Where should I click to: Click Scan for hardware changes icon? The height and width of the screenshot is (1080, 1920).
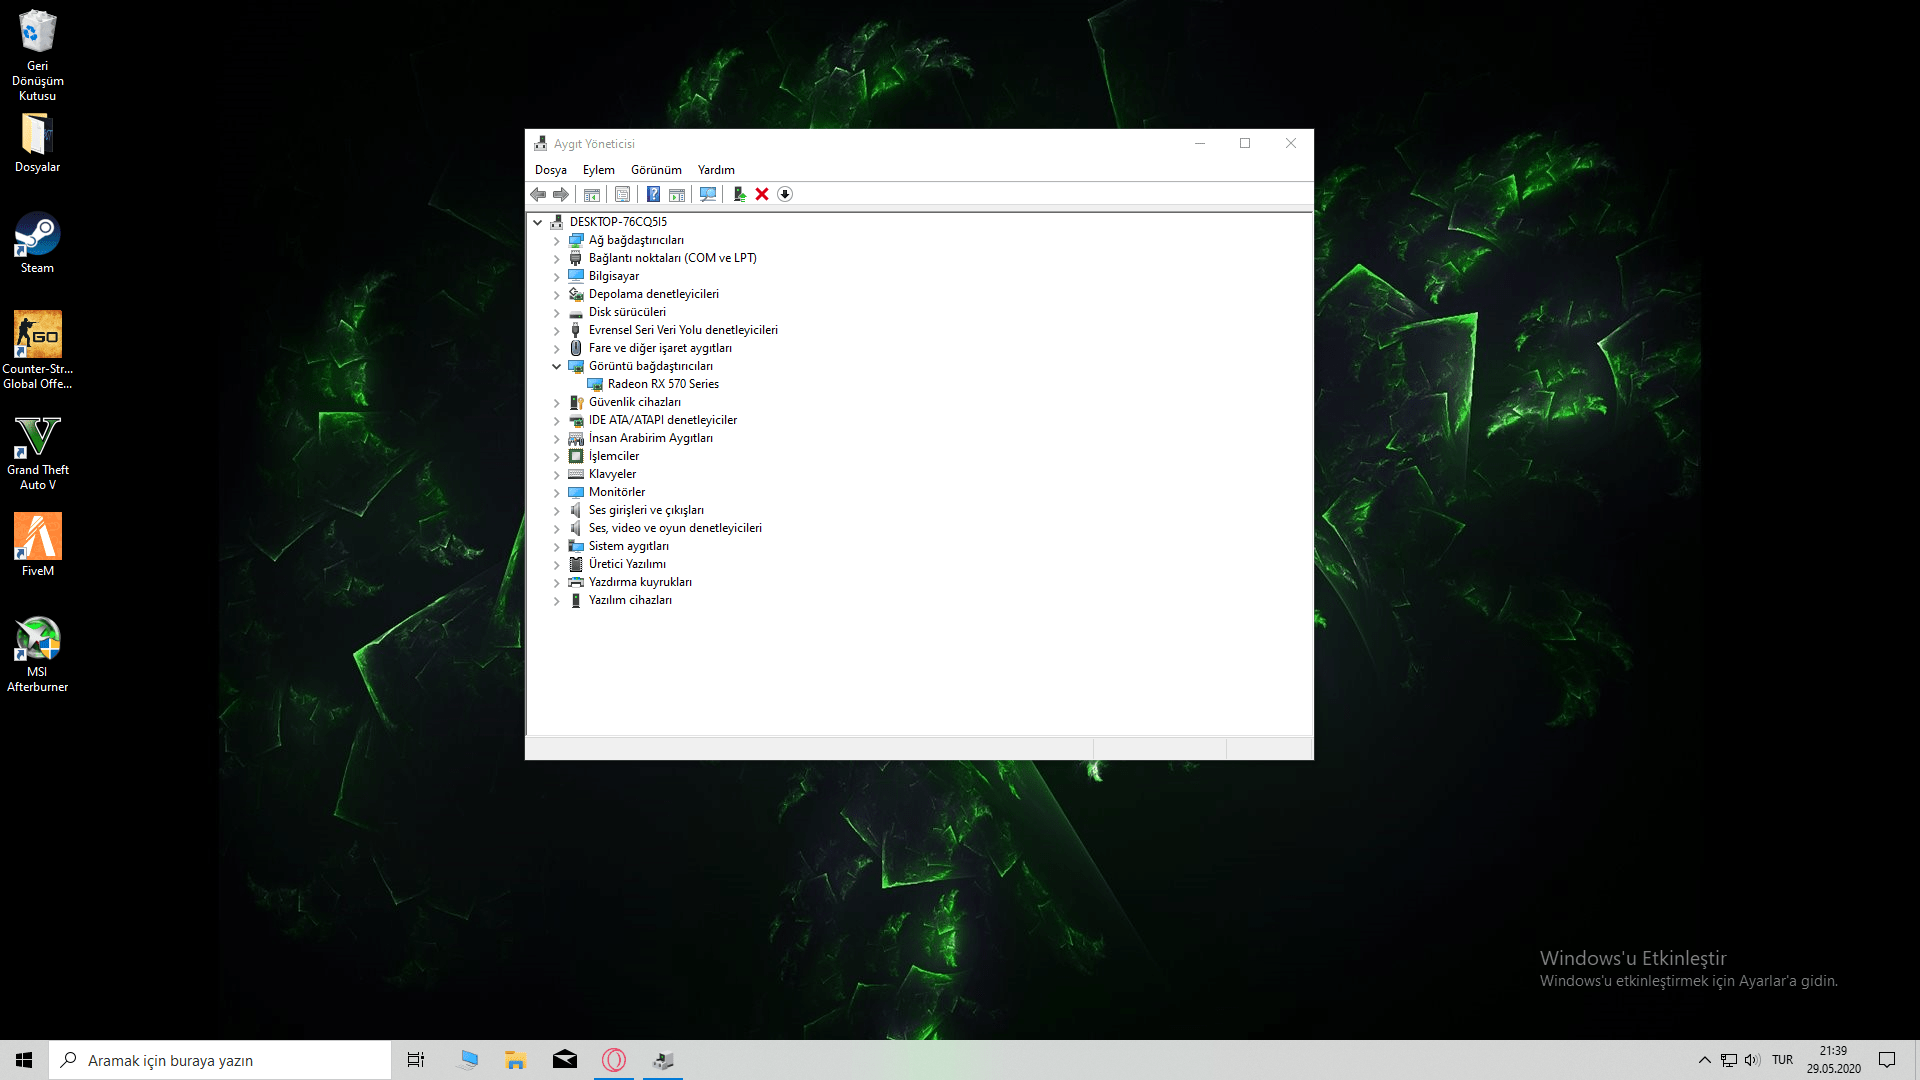(x=708, y=194)
